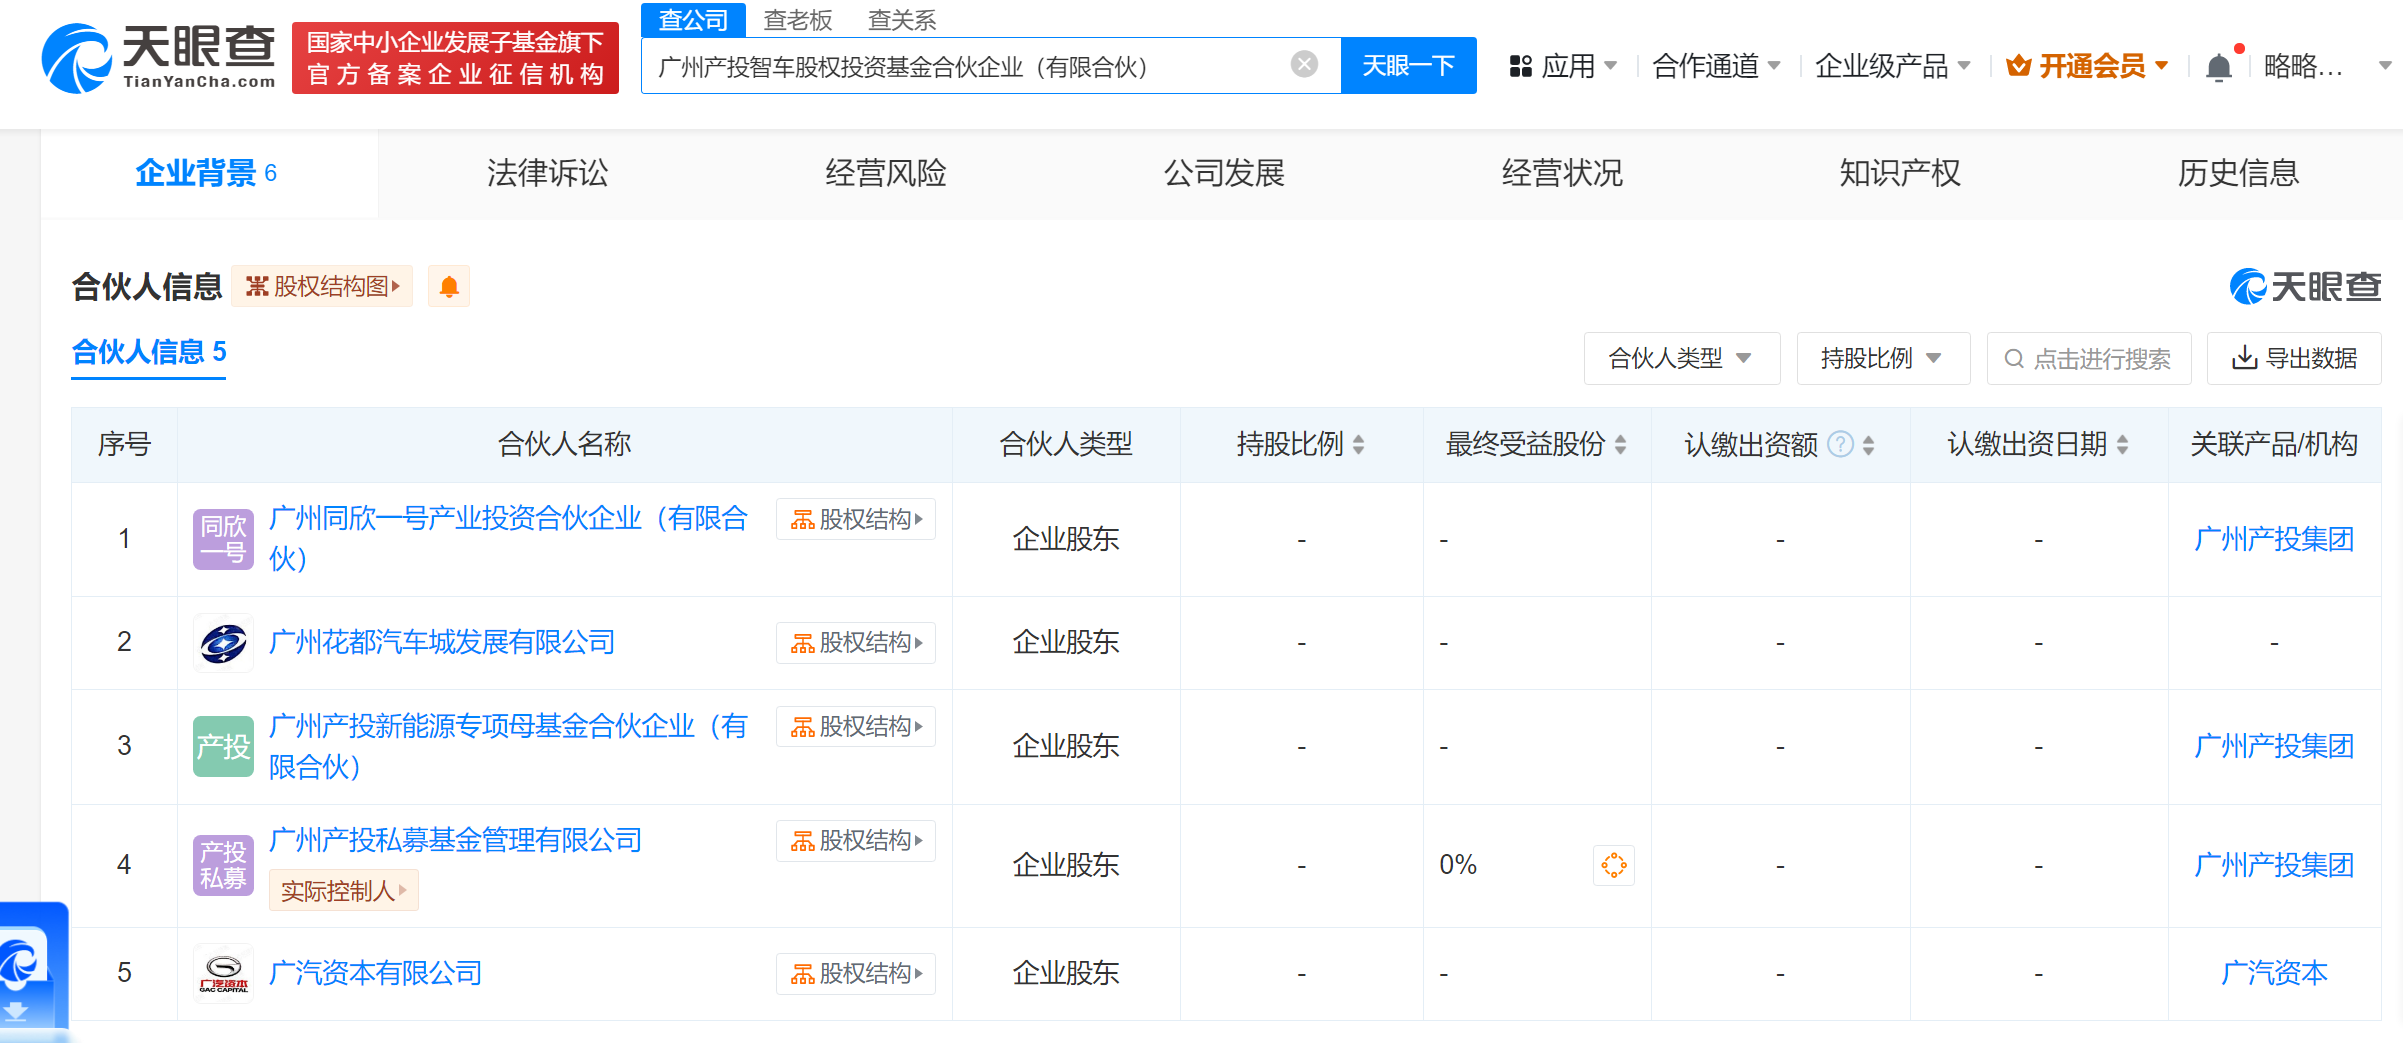Screen dimensions: 2403x1043
Task: Click the 同欣一号 purple company logo
Action: coord(224,539)
